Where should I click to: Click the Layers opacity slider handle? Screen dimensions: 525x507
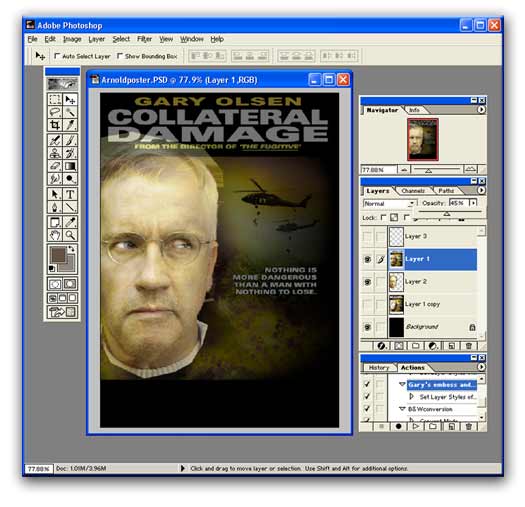tap(447, 214)
